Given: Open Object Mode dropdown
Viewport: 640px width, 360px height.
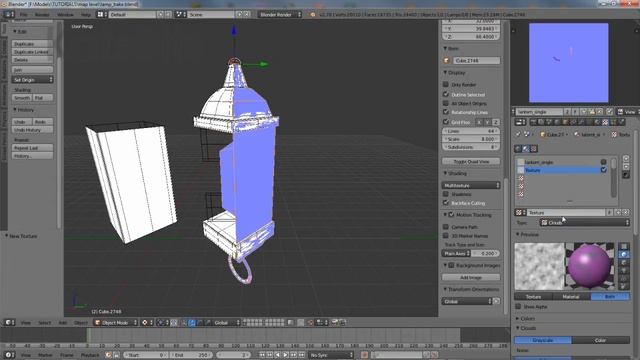Looking at the screenshot, I should (116, 322).
